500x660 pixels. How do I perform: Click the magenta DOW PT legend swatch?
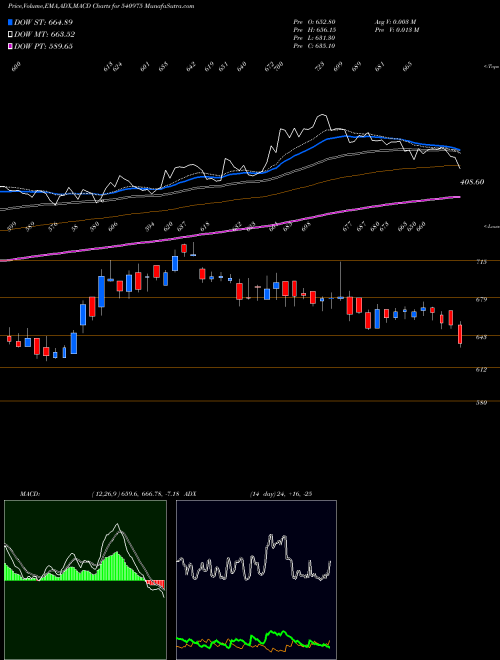point(10,46)
